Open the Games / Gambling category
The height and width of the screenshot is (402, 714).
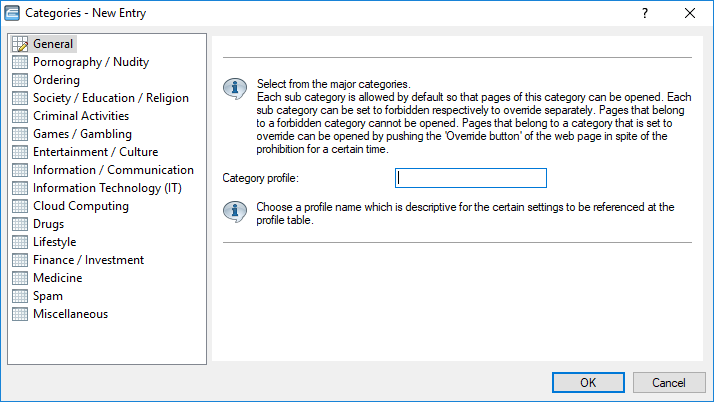coord(82,134)
